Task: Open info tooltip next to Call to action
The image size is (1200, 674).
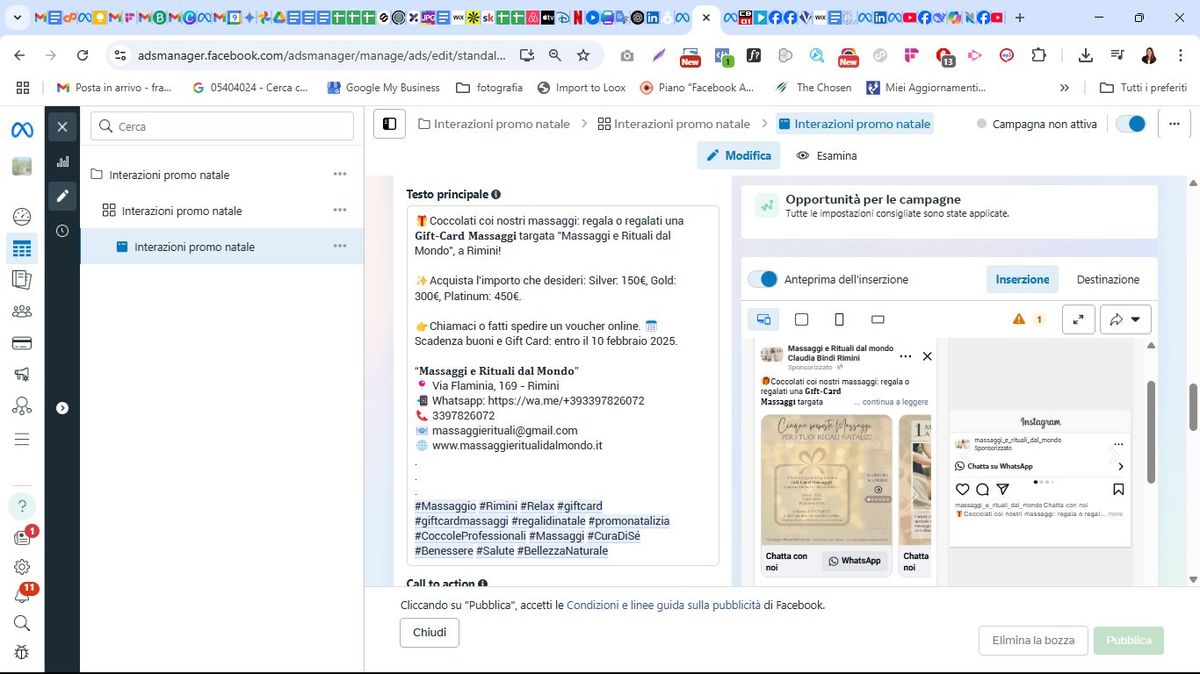Action: 483,583
